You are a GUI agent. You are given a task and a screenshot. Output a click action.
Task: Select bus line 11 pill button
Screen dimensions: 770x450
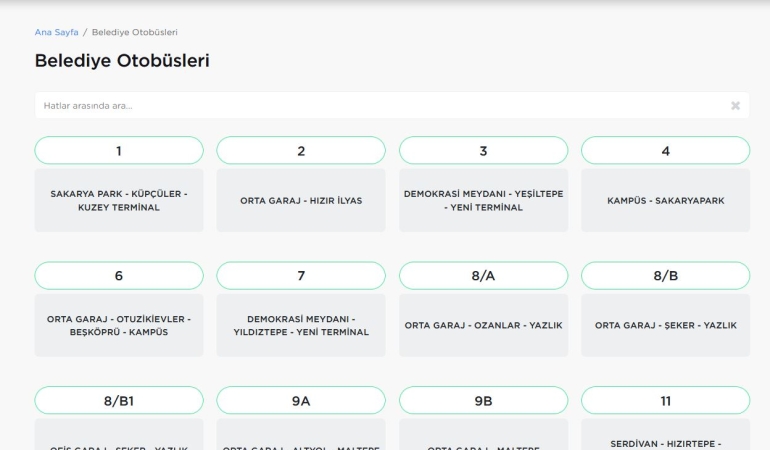pyautogui.click(x=665, y=401)
